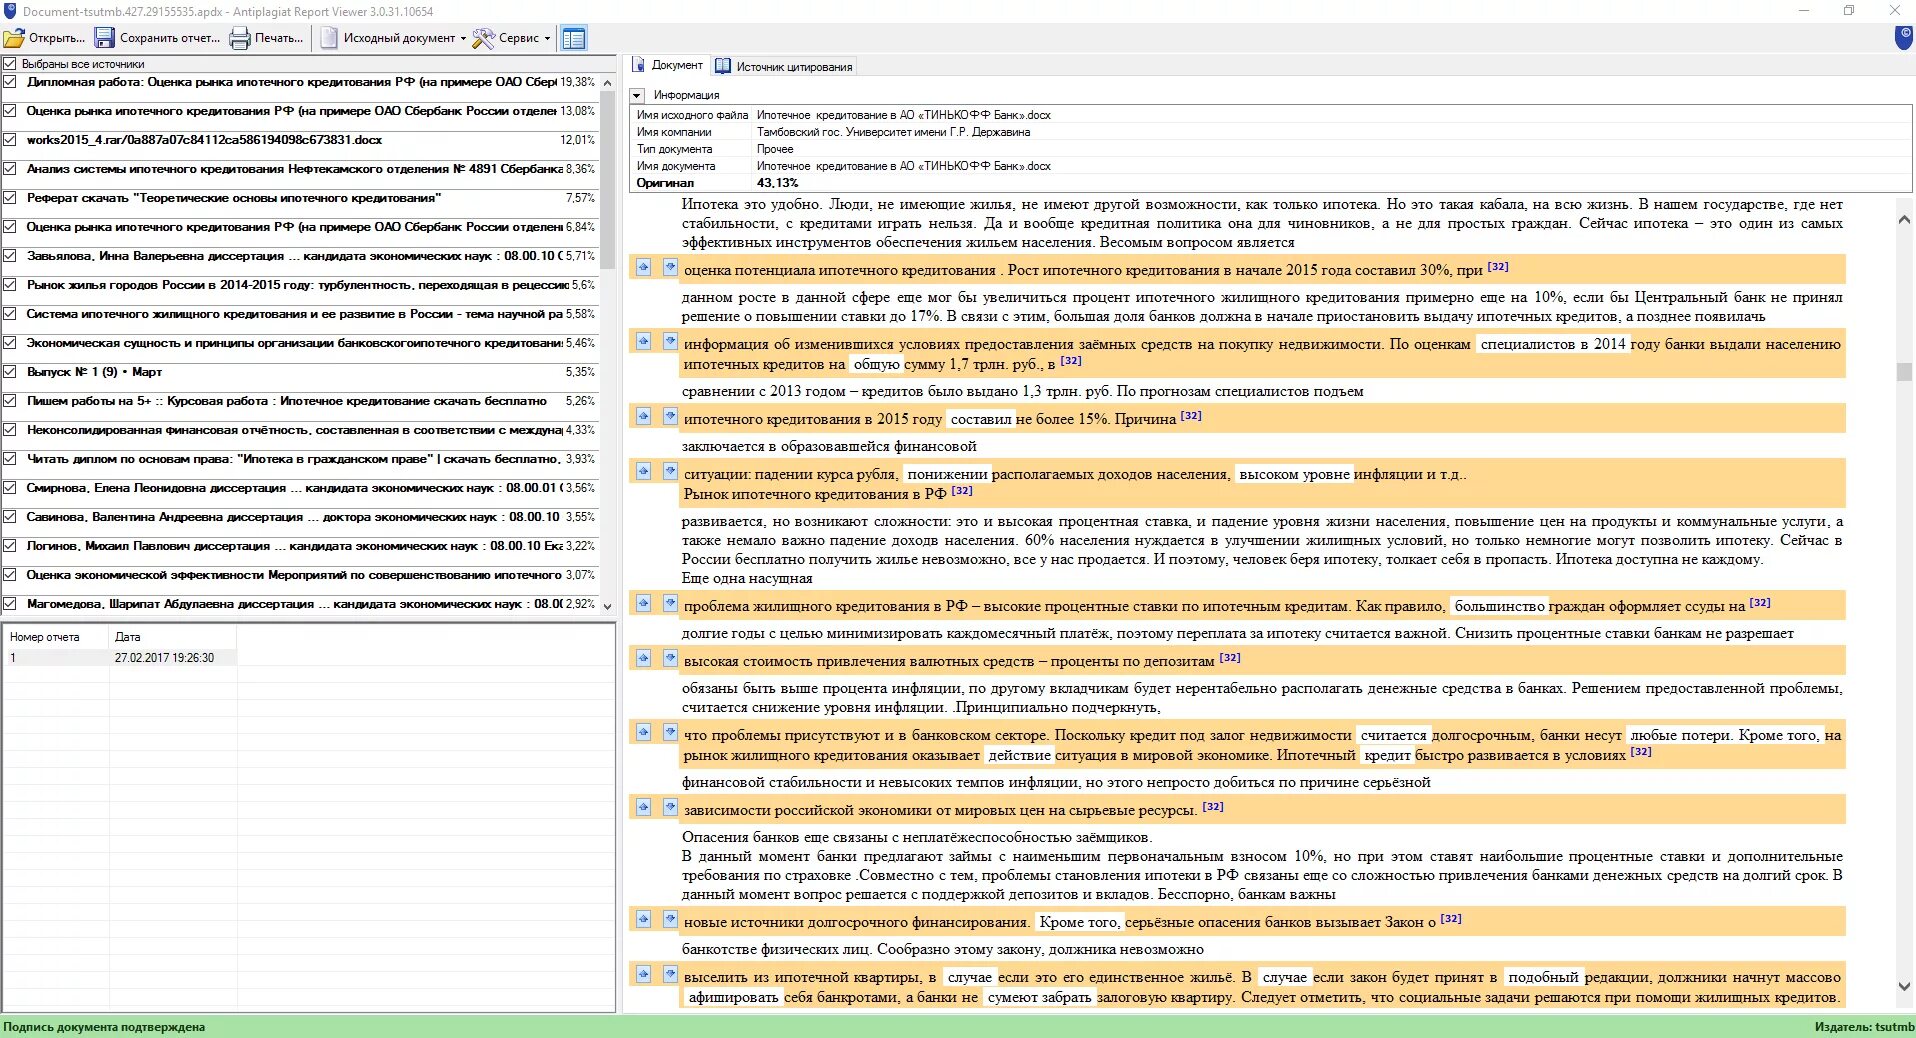Uncheck 'Завьялова, Инна Валерьевна диссертация' checkbox

point(10,256)
